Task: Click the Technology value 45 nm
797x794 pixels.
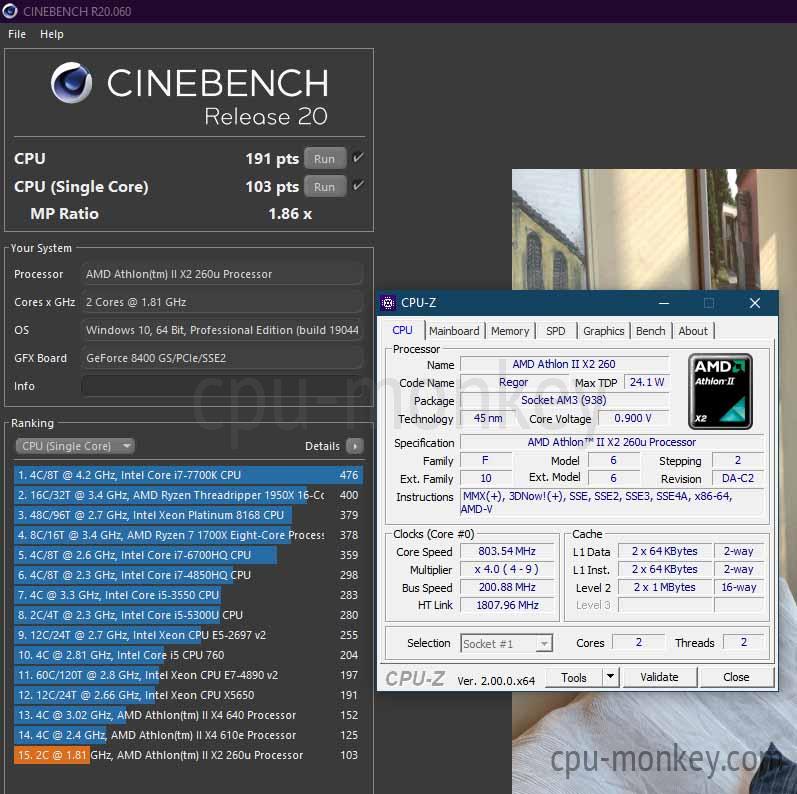Action: tap(487, 418)
